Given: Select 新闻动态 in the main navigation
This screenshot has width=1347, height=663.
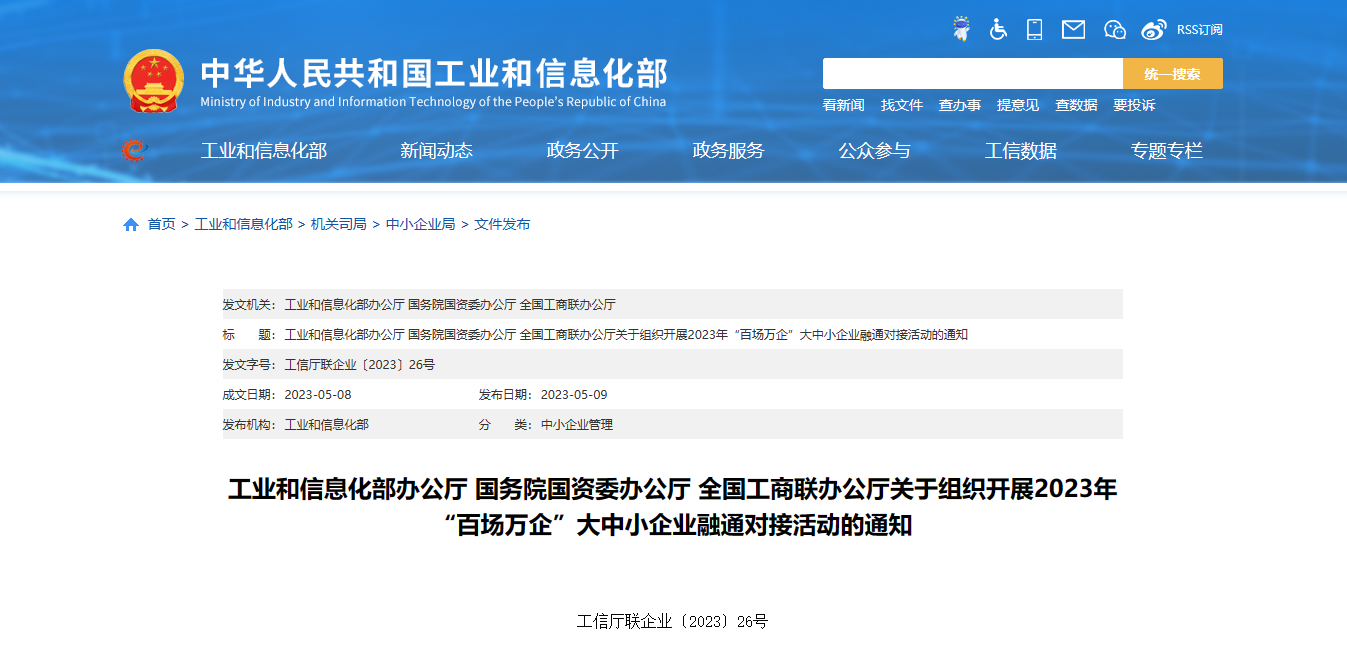Looking at the screenshot, I should pyautogui.click(x=436, y=151).
